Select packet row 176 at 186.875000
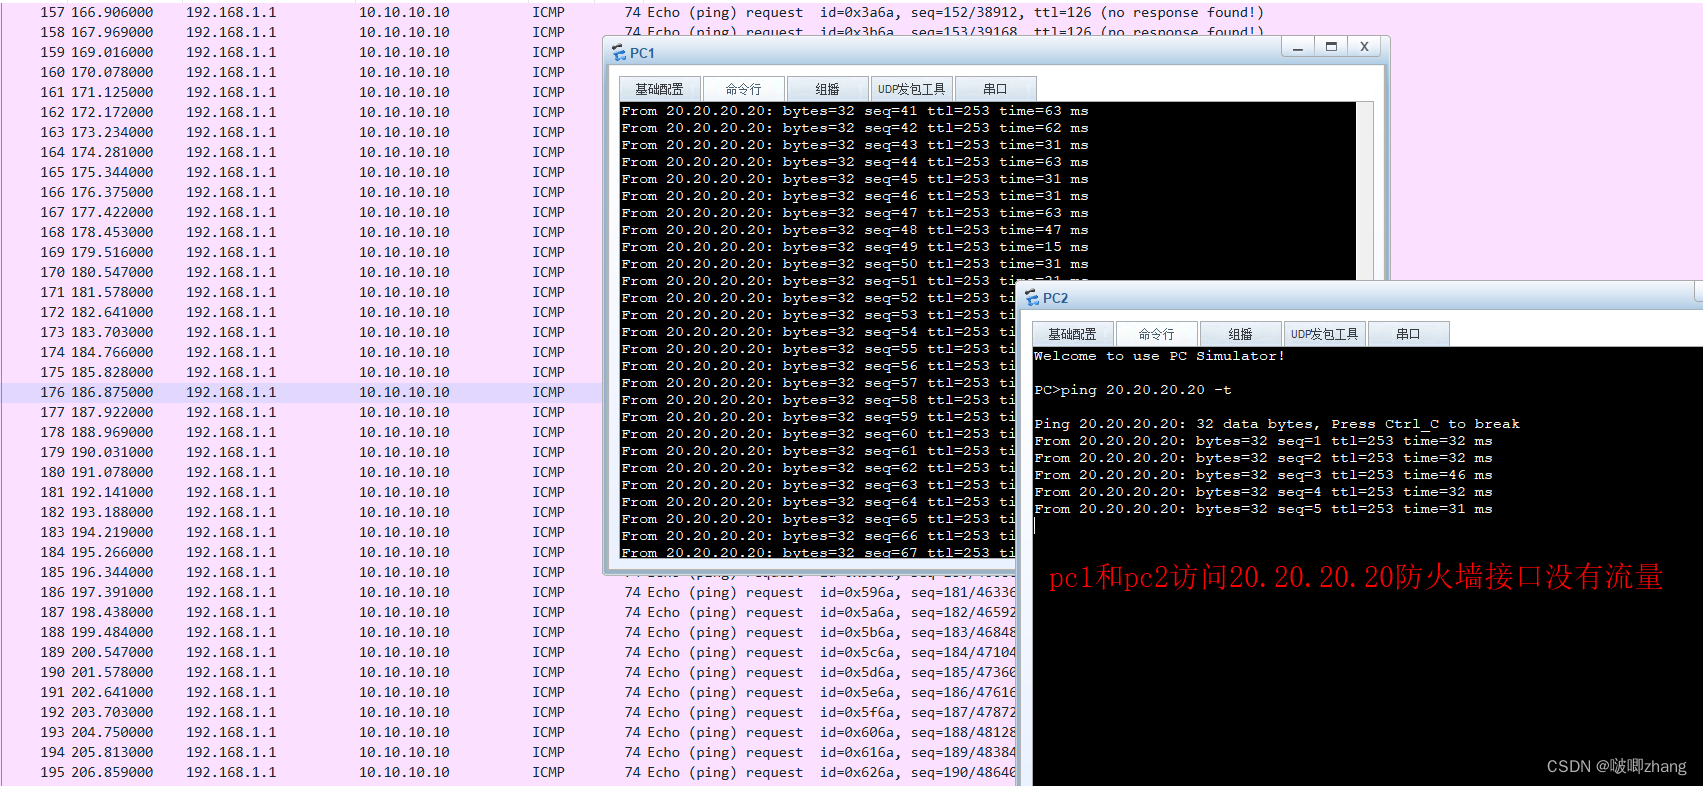 pyautogui.click(x=300, y=392)
